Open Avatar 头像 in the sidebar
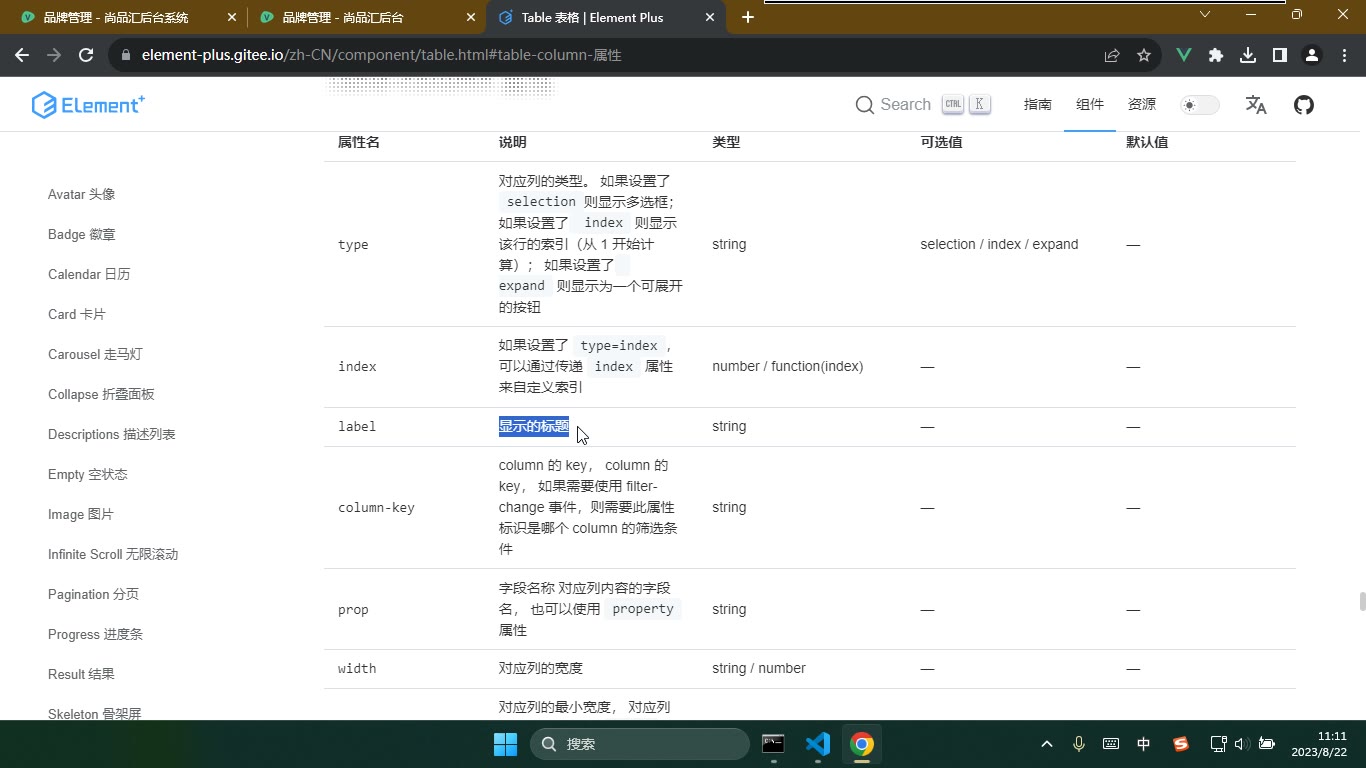 tap(82, 194)
